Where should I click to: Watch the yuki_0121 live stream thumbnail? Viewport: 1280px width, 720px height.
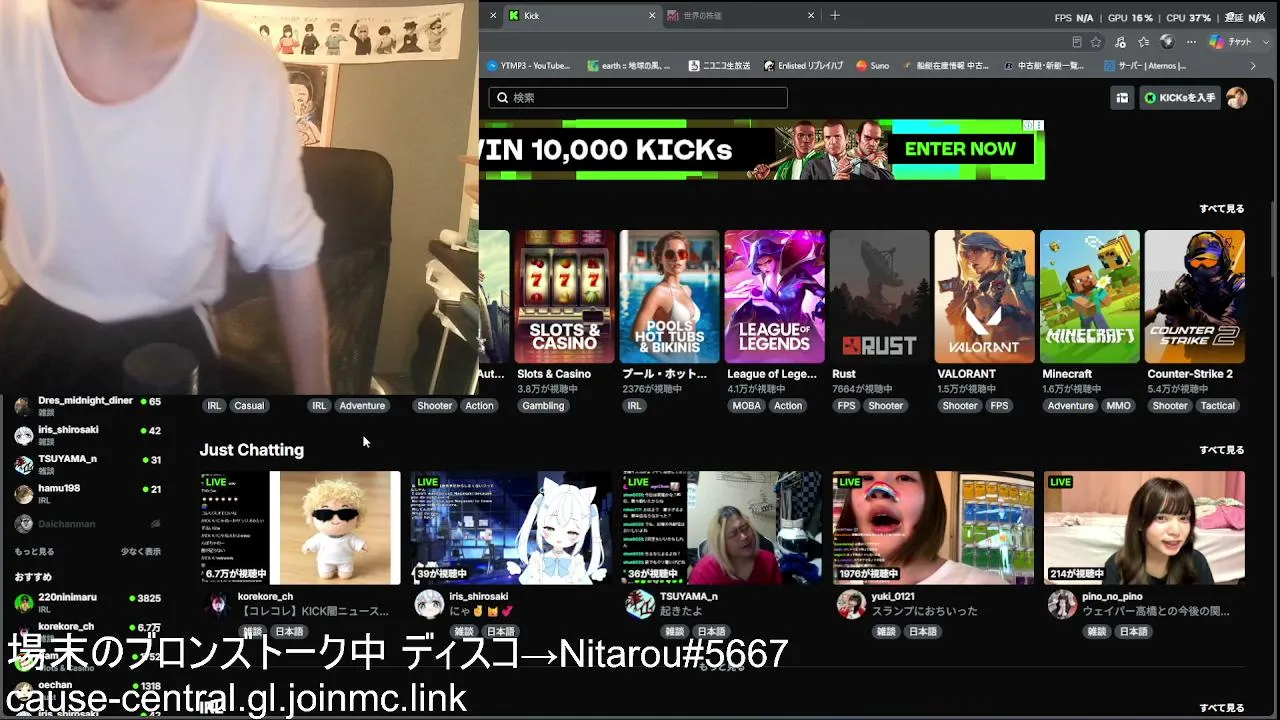pyautogui.click(x=934, y=528)
